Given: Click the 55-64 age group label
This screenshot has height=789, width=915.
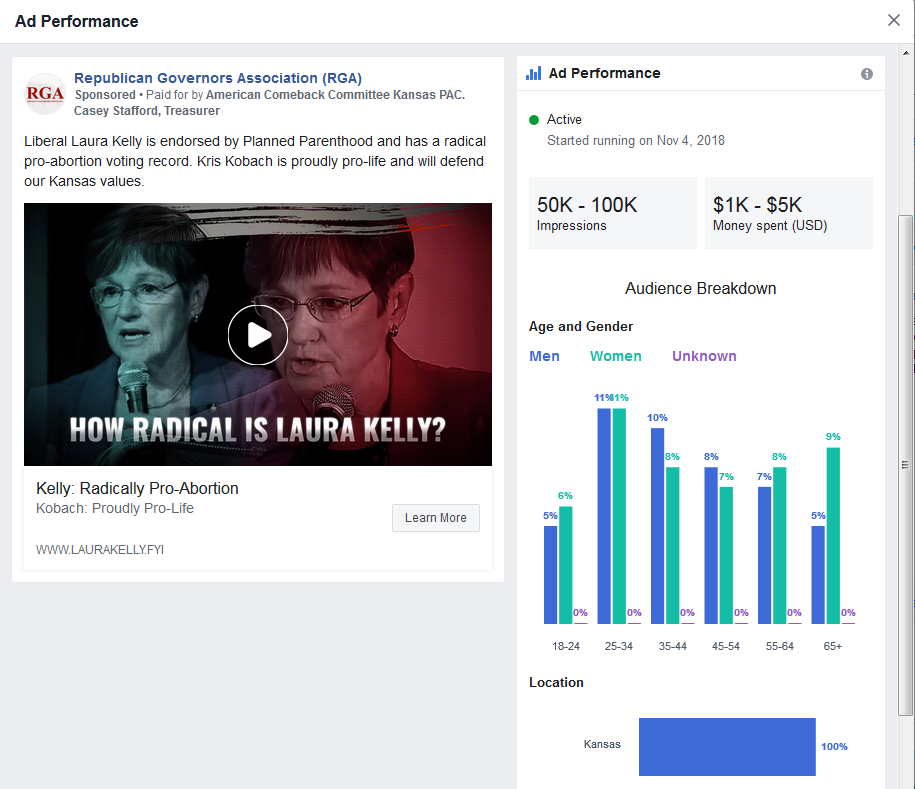Looking at the screenshot, I should pos(780,646).
